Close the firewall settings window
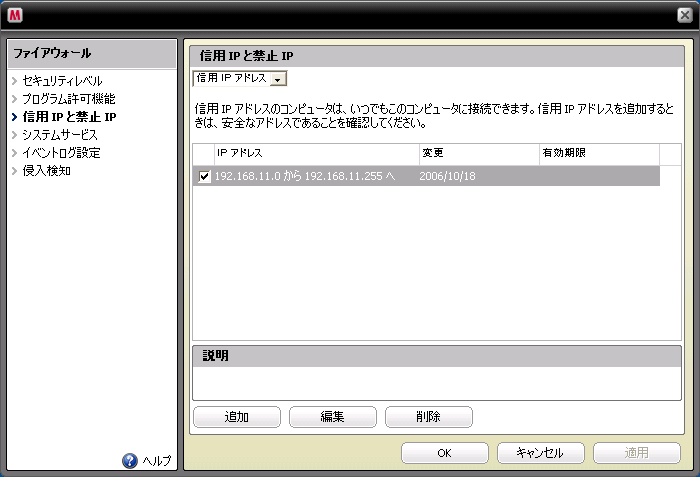700x477 pixels. click(x=682, y=15)
